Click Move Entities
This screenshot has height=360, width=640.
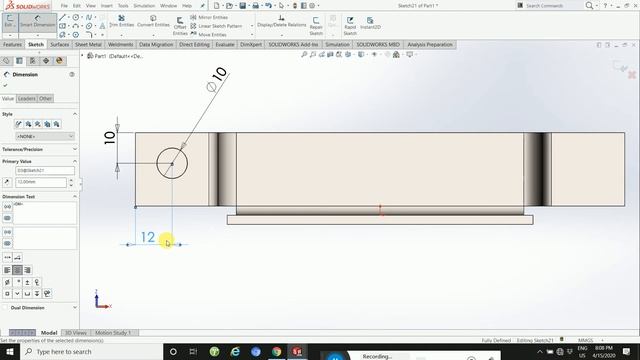click(208, 35)
